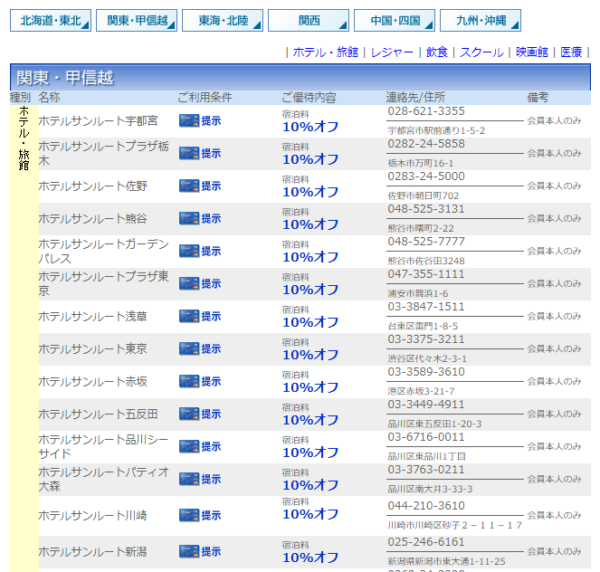Select hotel name ホテルサンルート浅草
The height and width of the screenshot is (572, 600).
coord(93,316)
